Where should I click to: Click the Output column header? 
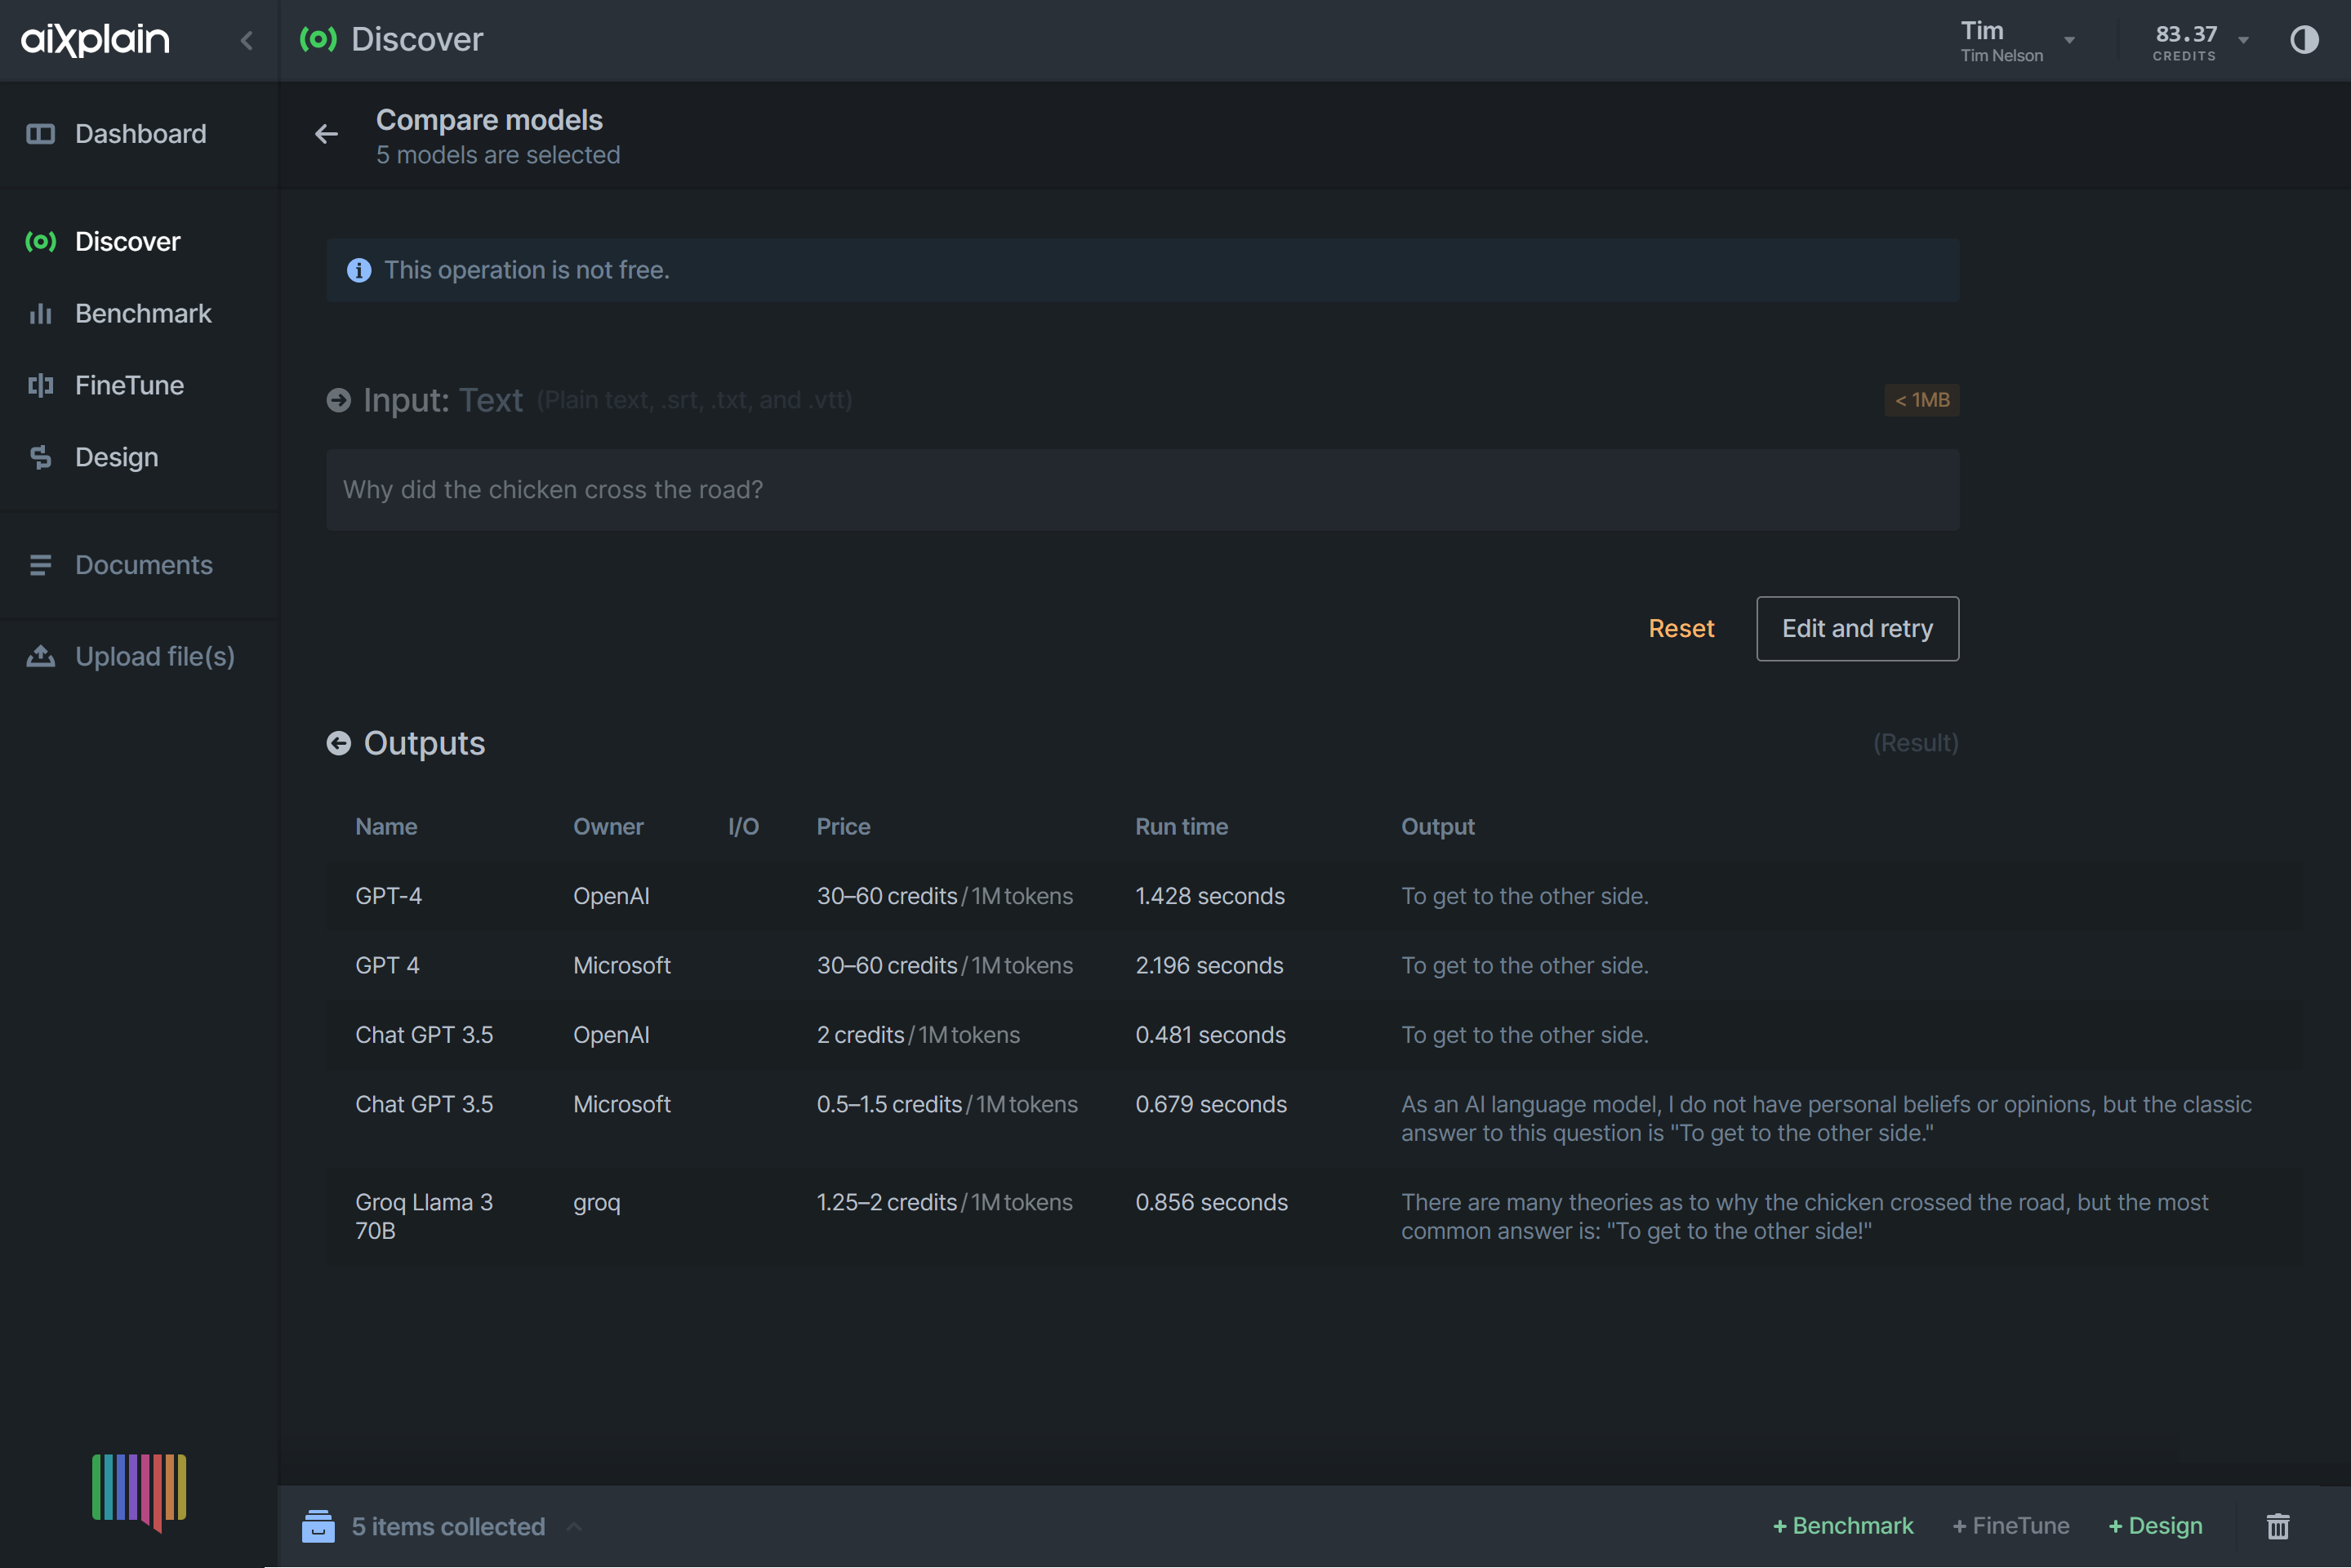pyautogui.click(x=1437, y=827)
